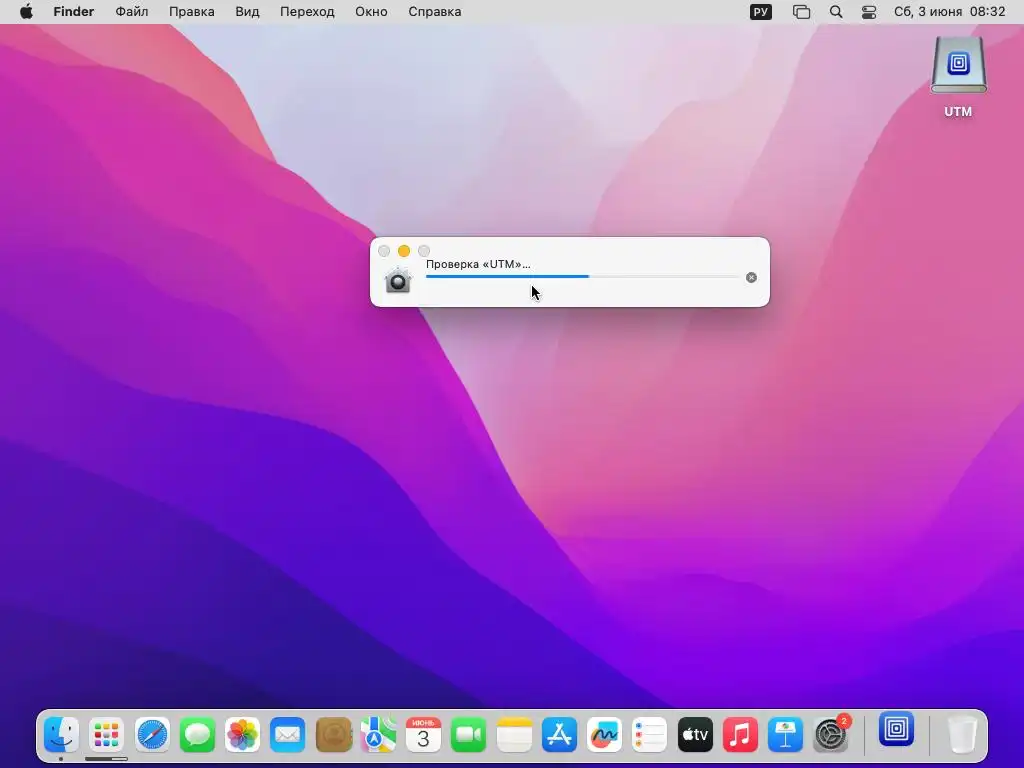The height and width of the screenshot is (768, 1024).
Task: Open Spotlight search in menu bar
Action: coord(835,12)
